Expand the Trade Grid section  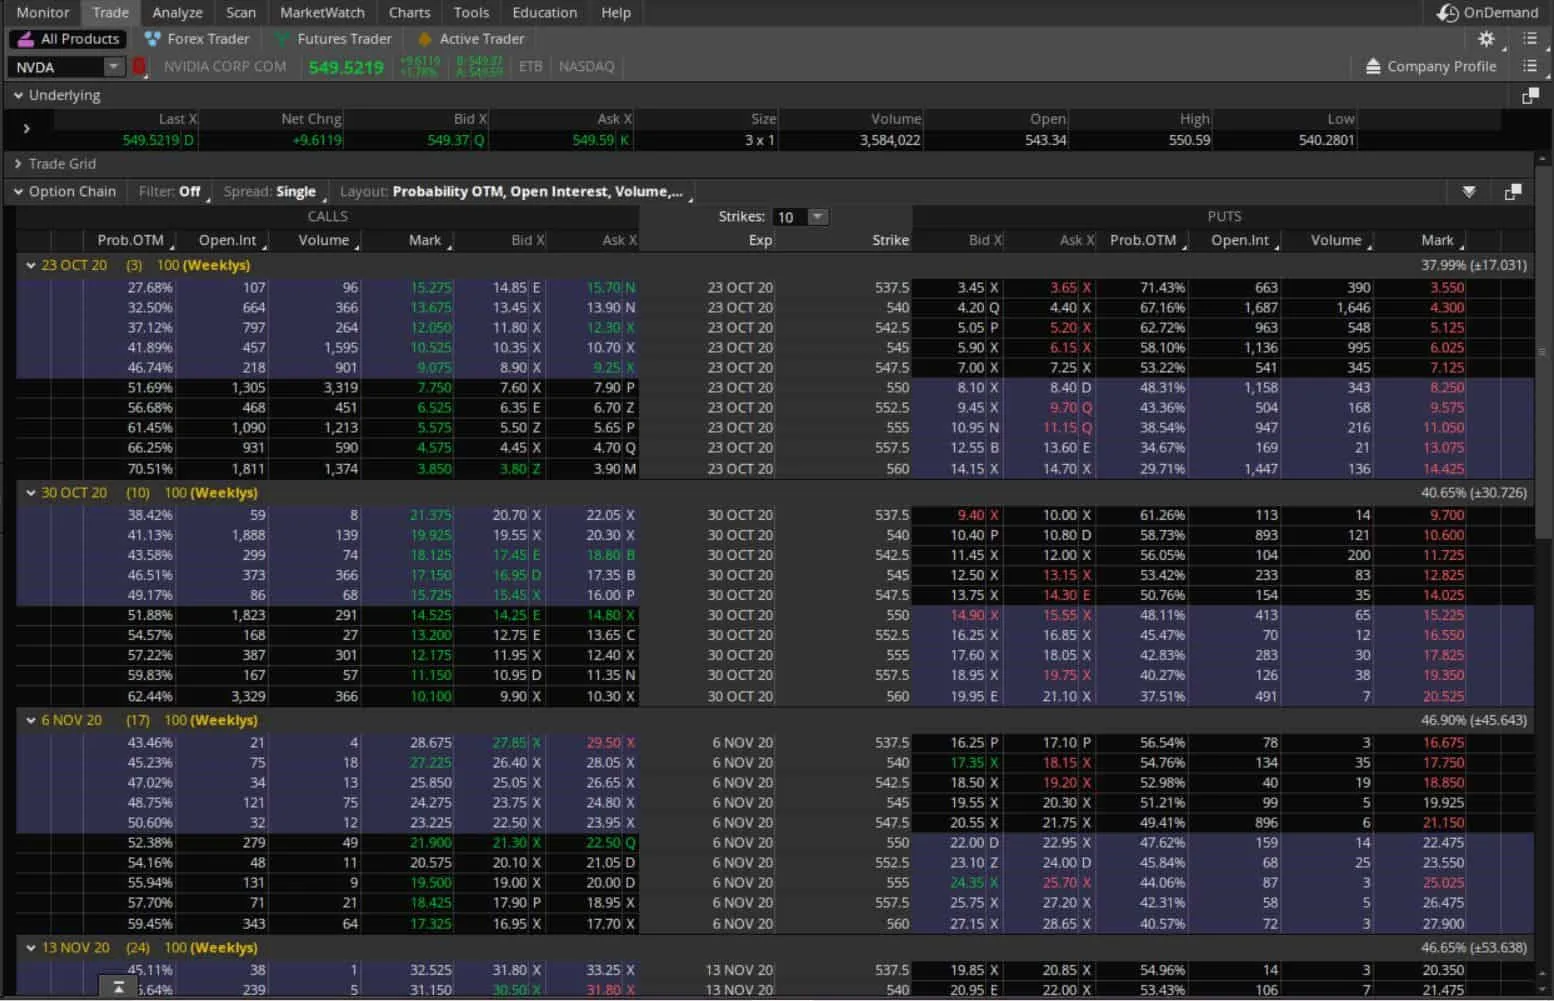pyautogui.click(x=18, y=163)
